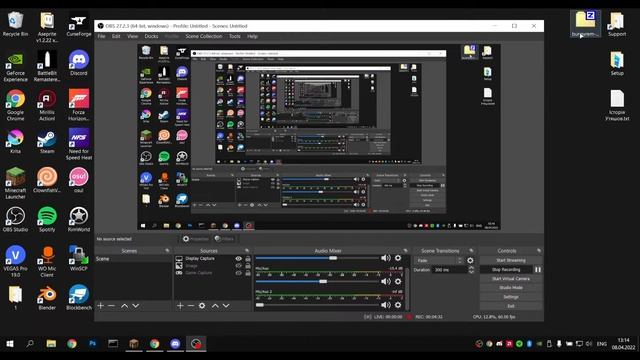Screen dimensions: 640x360
Task: Open the OBS Studio desktop shortcut
Action: click(15, 219)
